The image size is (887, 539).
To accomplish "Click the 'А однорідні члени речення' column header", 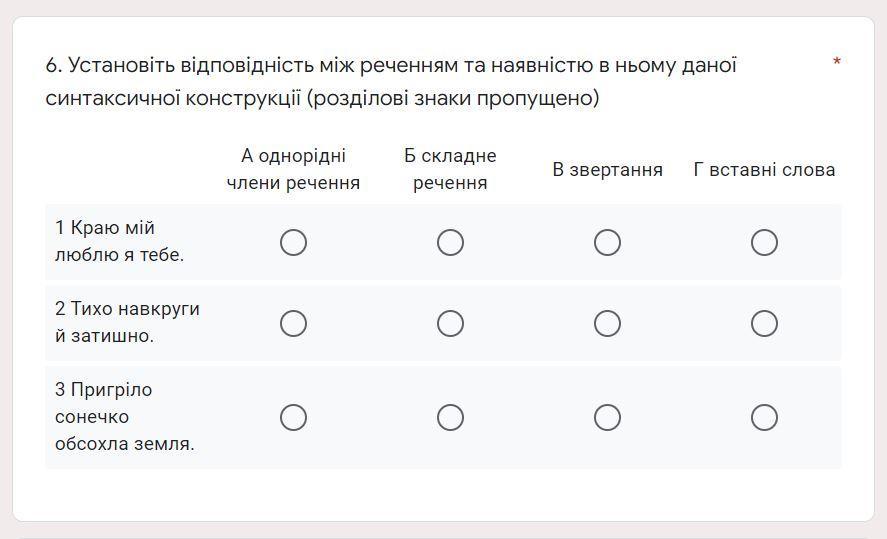I will 293,169.
